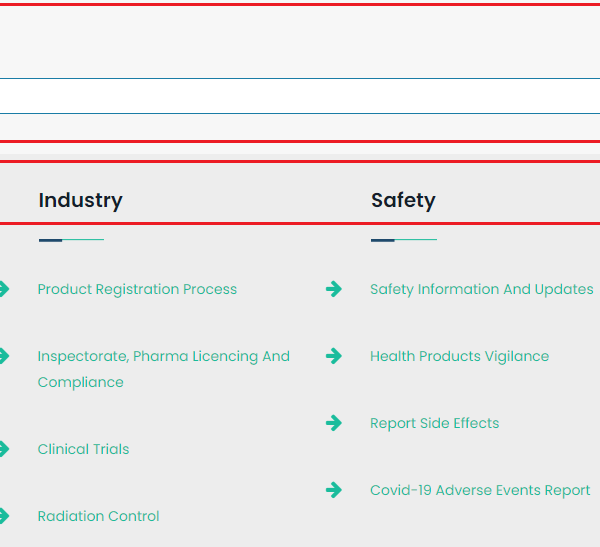Go to the Clinical Trials page
The image size is (600, 547).
point(83,449)
